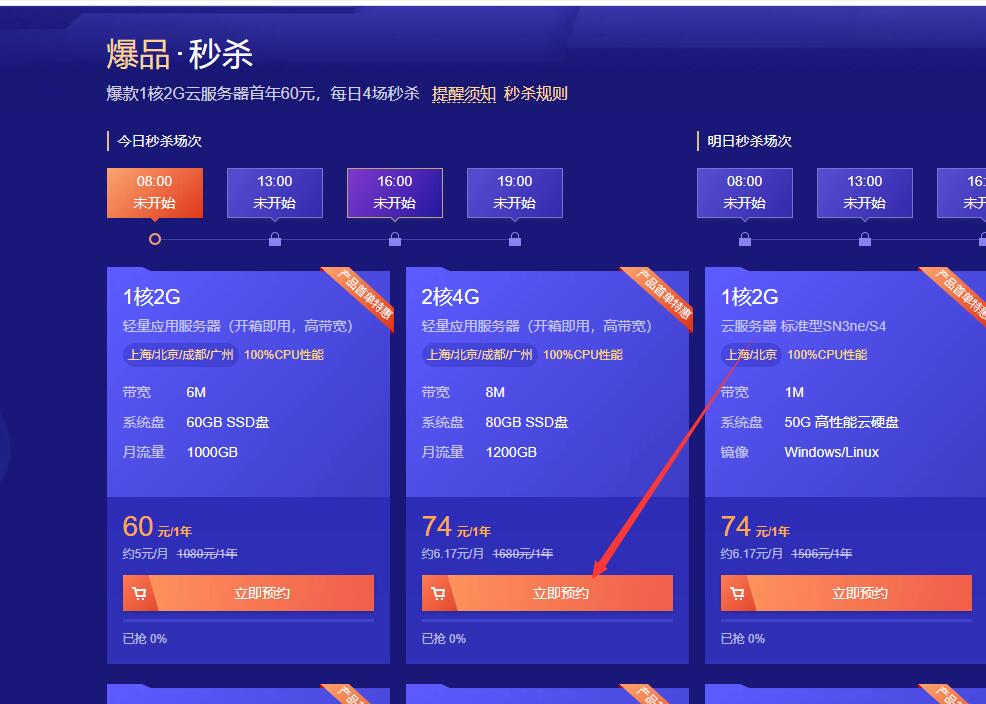
Task: Click 已抢 0% under SN3ne/S4 card
Action: (743, 639)
